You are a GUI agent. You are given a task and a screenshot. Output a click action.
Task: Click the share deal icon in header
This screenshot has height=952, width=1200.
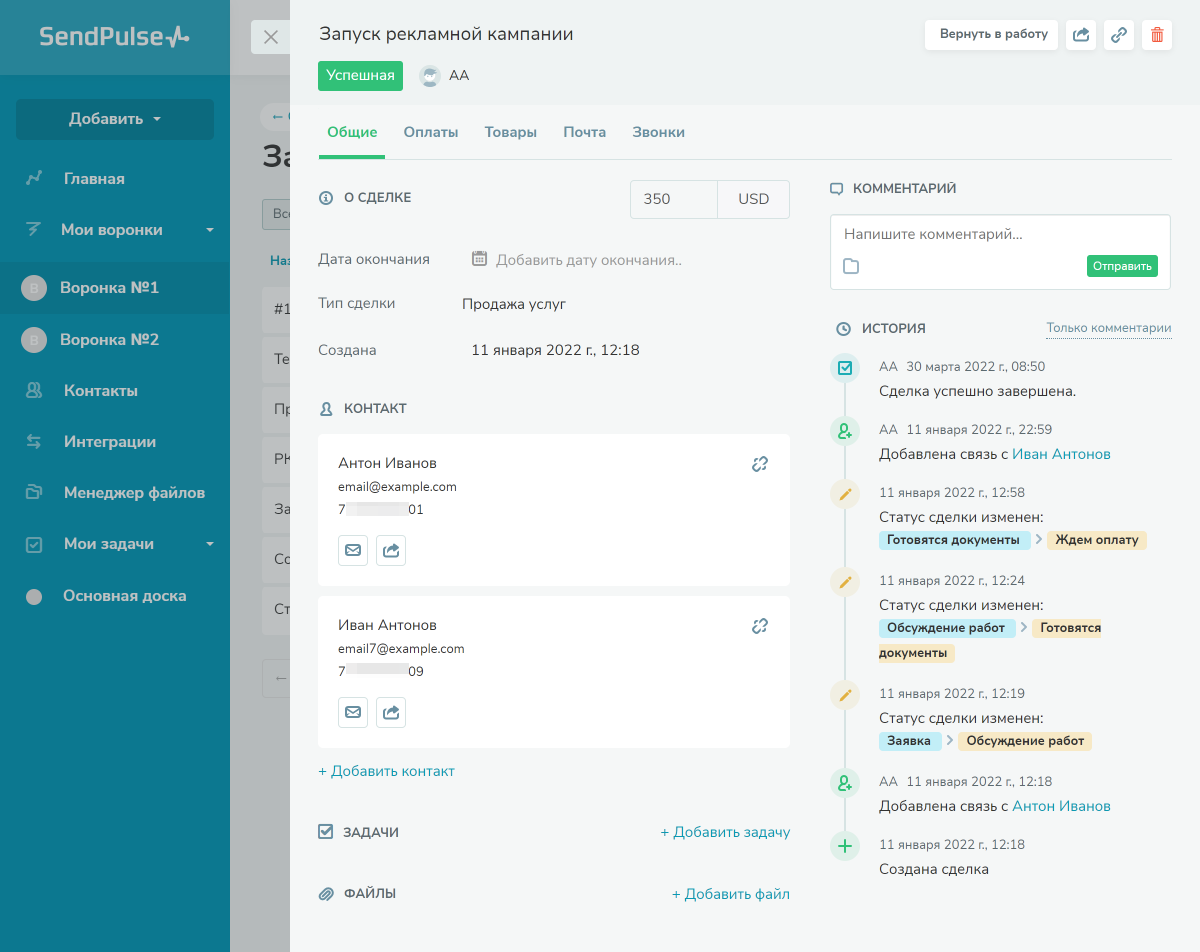coord(1081,35)
